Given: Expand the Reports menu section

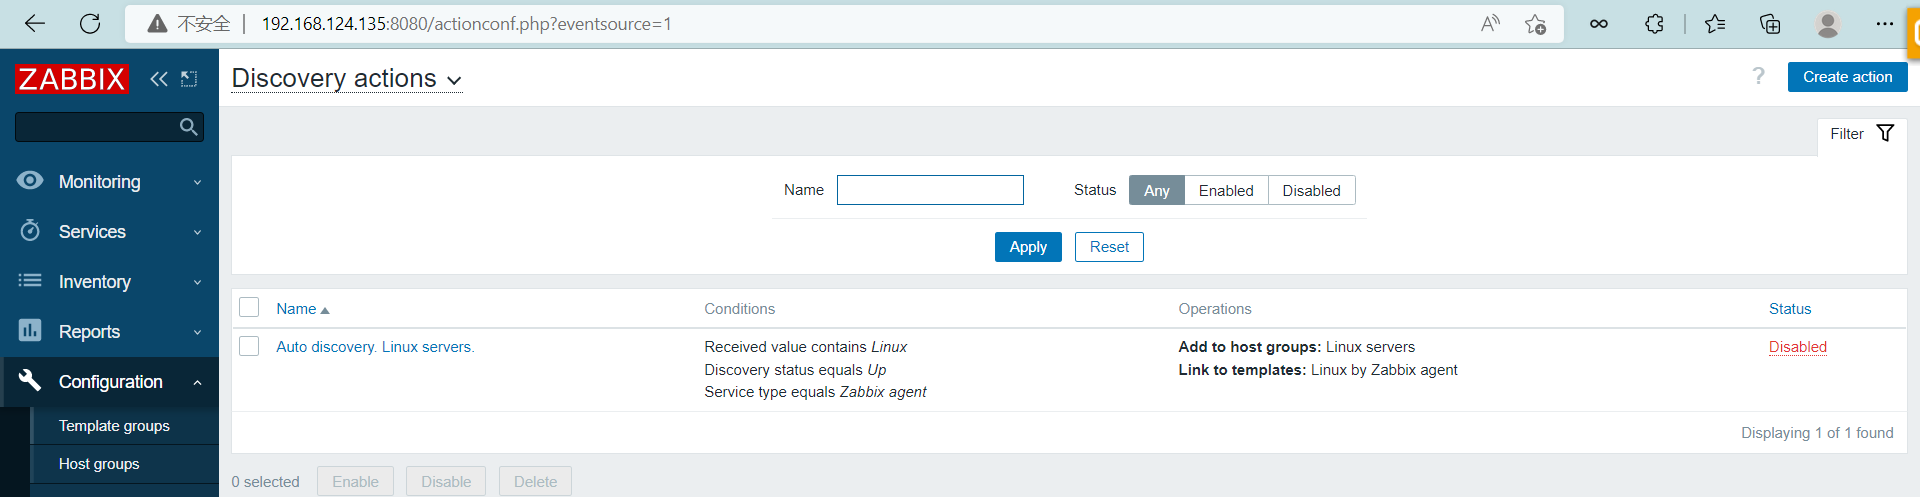Looking at the screenshot, I should tap(110, 332).
